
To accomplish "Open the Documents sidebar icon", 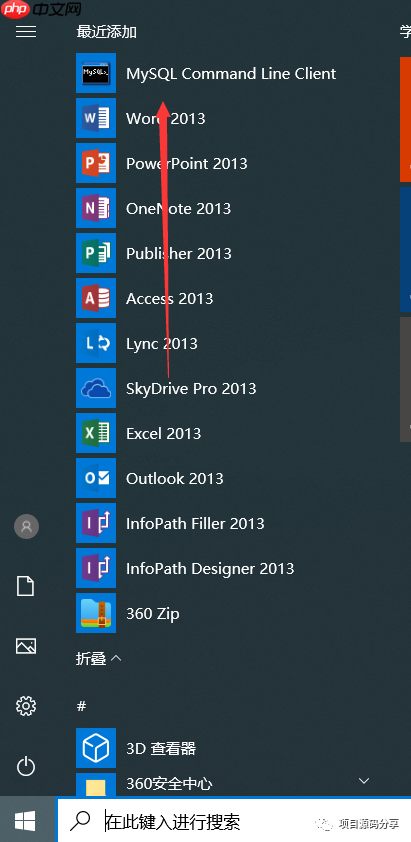I will (26, 586).
